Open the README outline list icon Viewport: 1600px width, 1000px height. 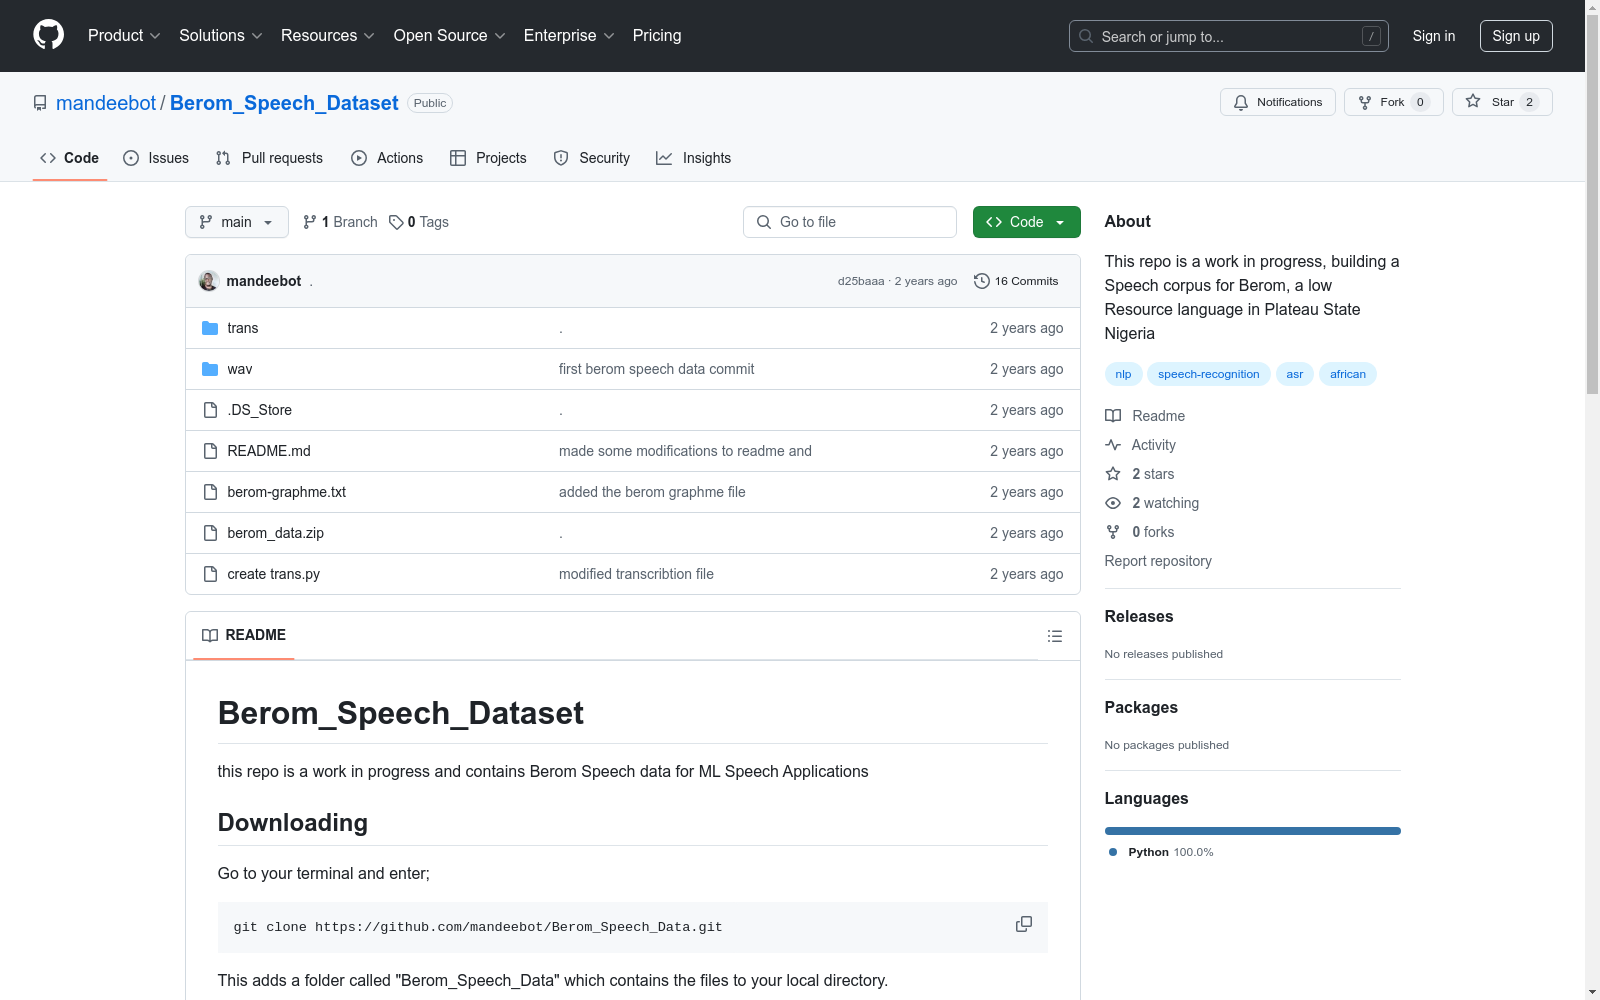[1054, 636]
